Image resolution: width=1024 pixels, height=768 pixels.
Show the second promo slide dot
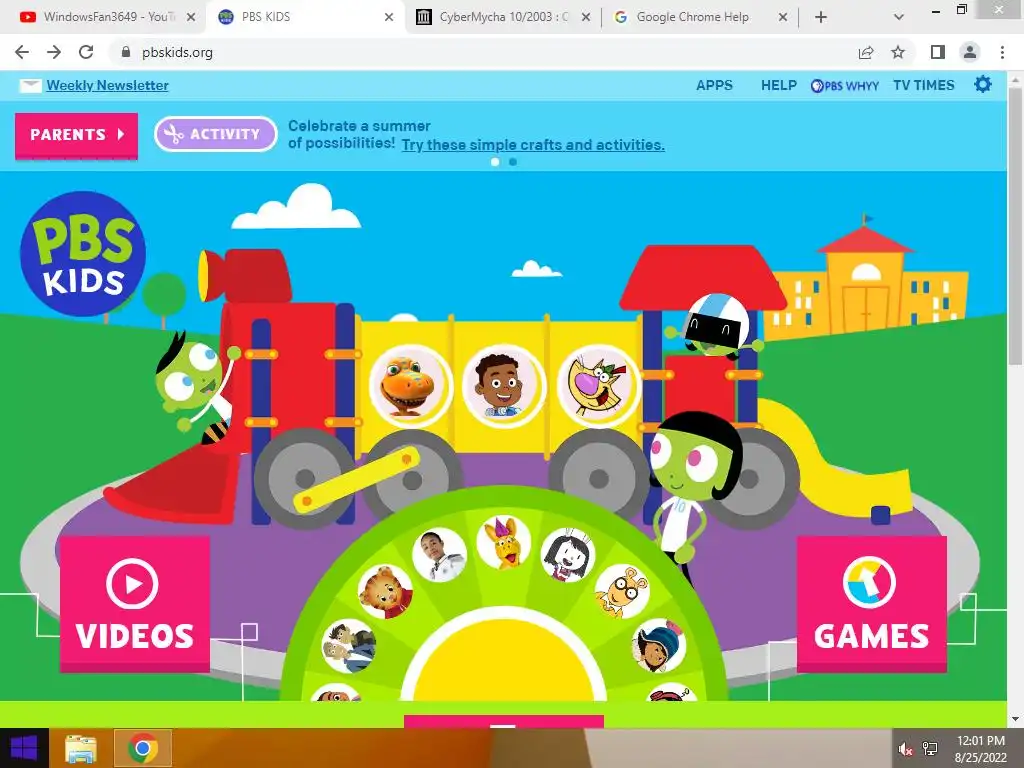[513, 162]
